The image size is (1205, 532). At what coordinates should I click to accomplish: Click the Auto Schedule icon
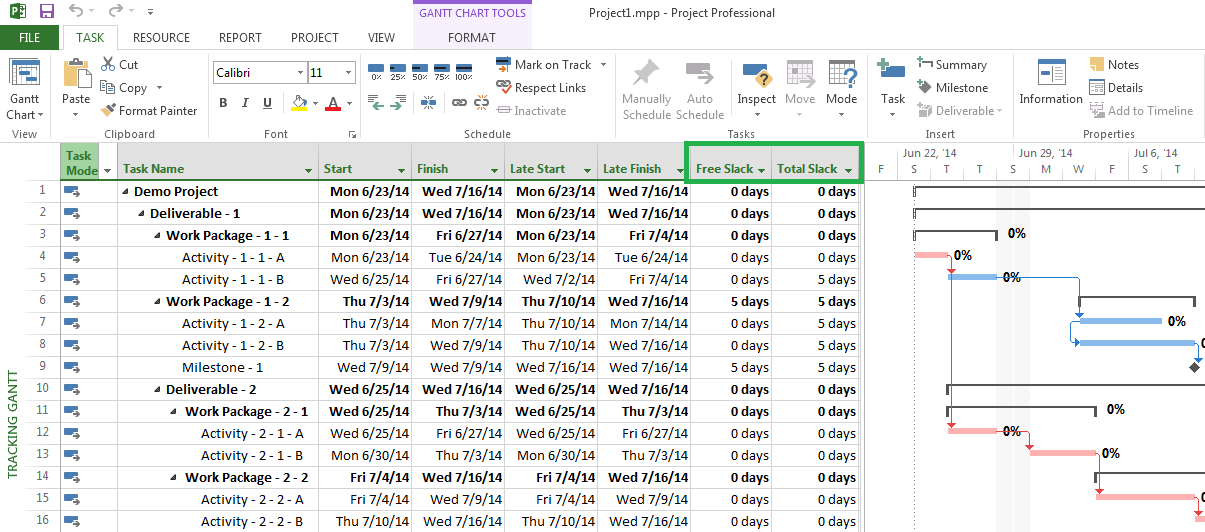[x=700, y=74]
